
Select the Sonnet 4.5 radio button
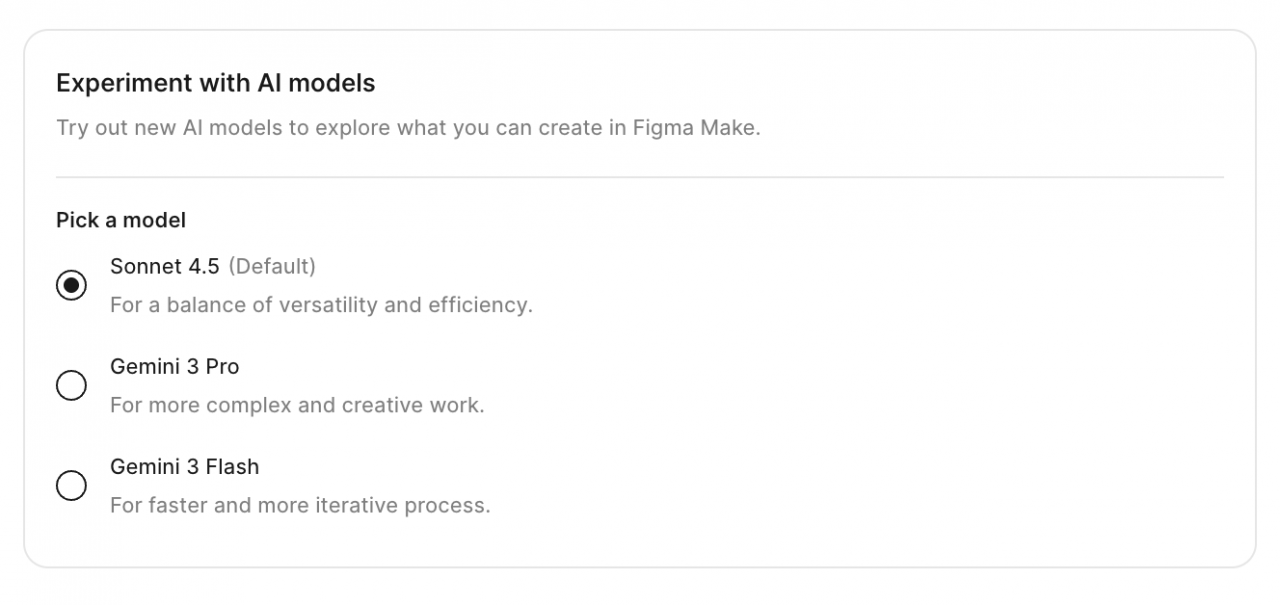(x=71, y=285)
